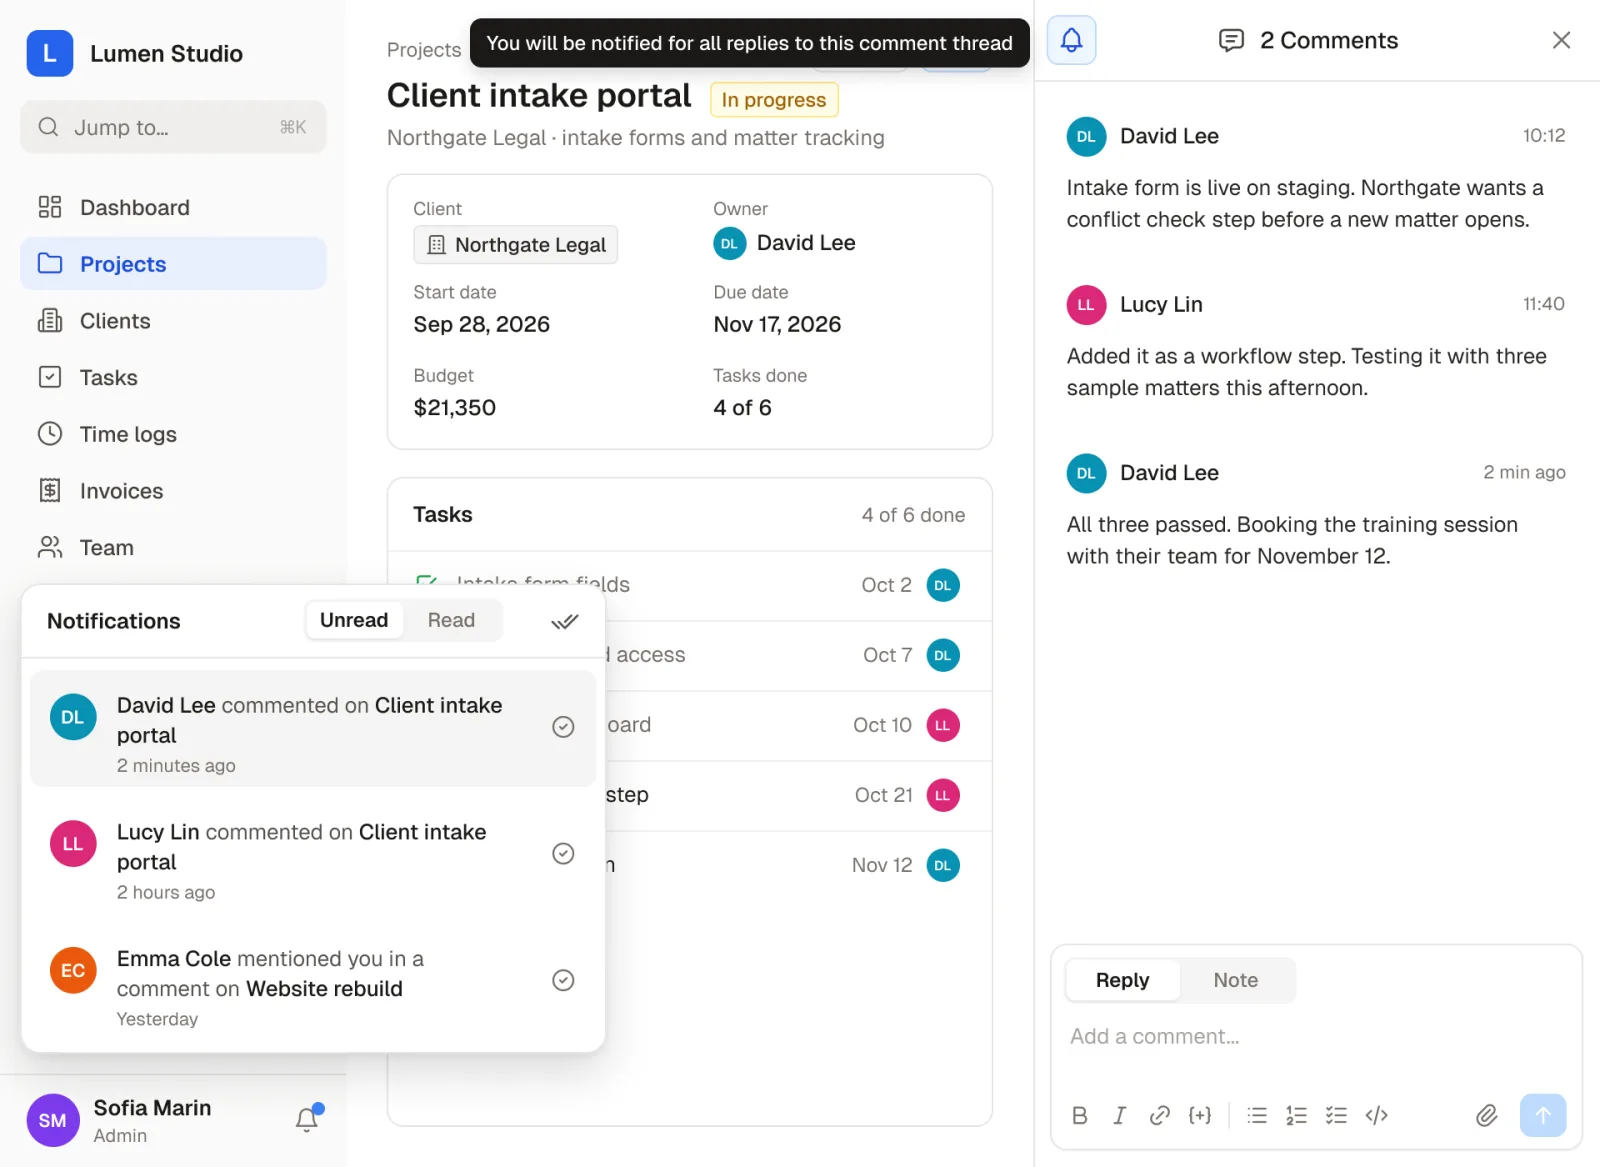Start a numbered list in the comment

pyautogui.click(x=1296, y=1115)
